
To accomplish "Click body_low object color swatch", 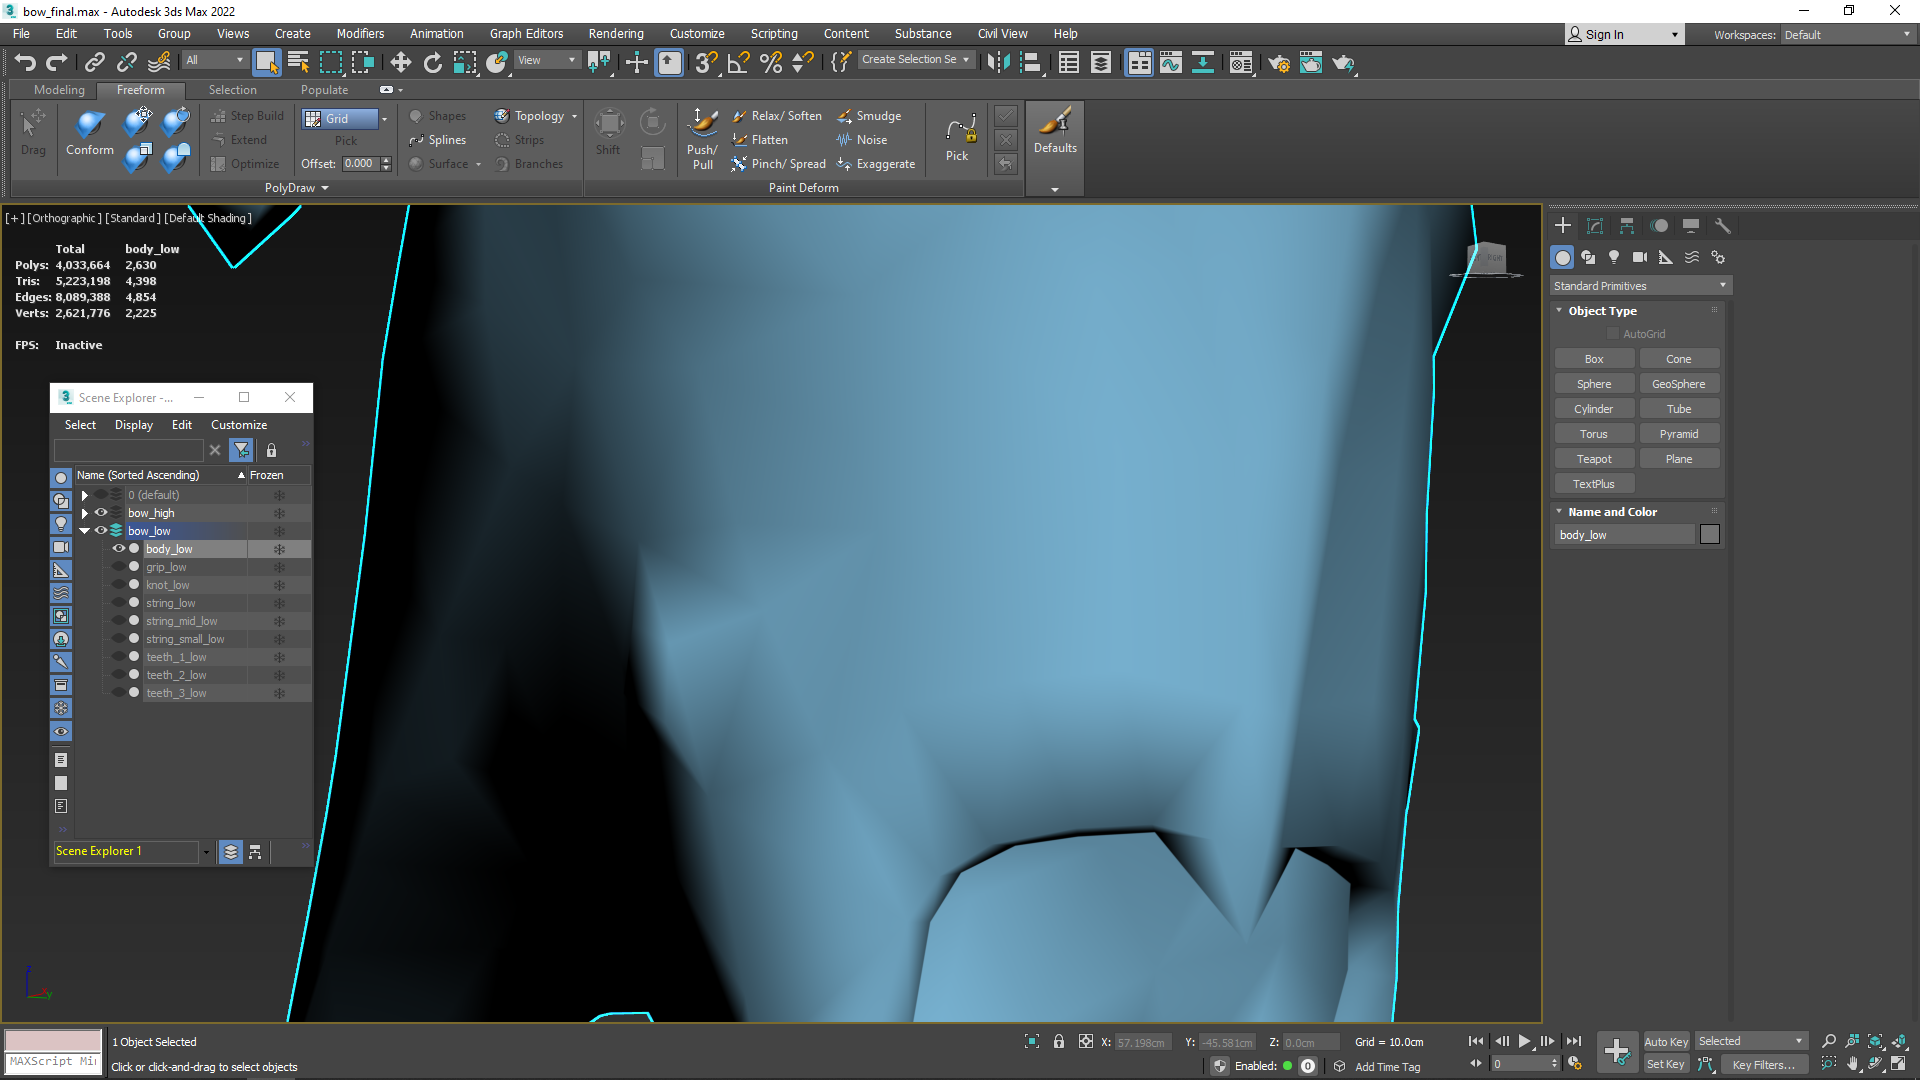I will pos(1710,535).
